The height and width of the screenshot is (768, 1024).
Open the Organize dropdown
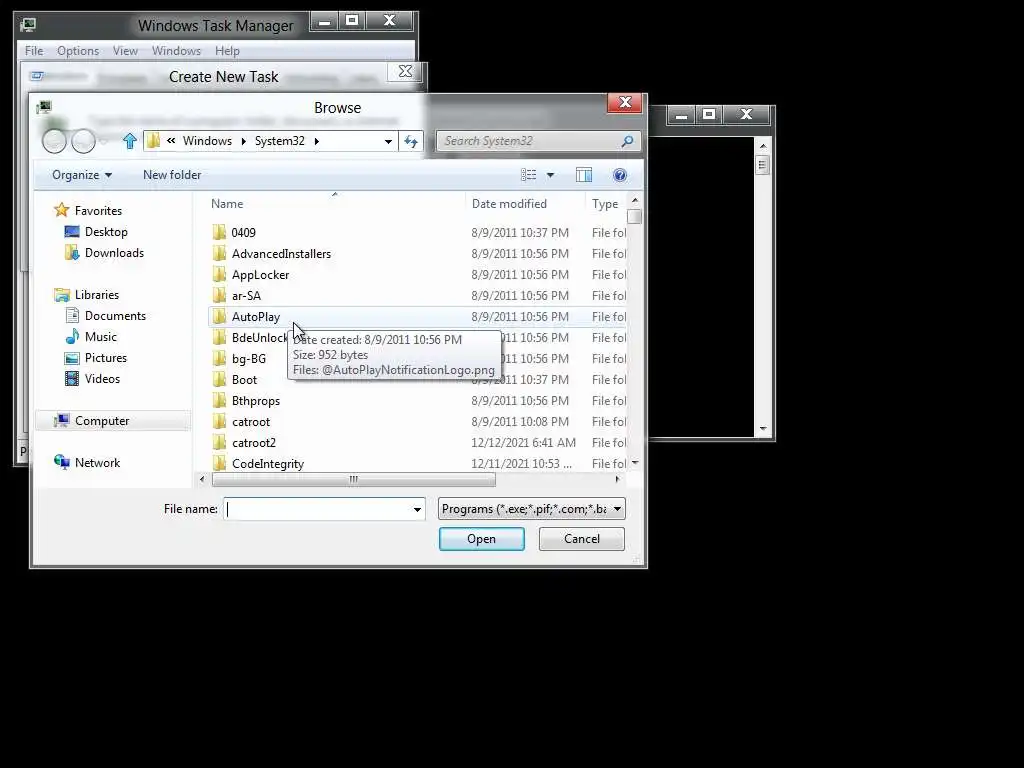click(82, 175)
